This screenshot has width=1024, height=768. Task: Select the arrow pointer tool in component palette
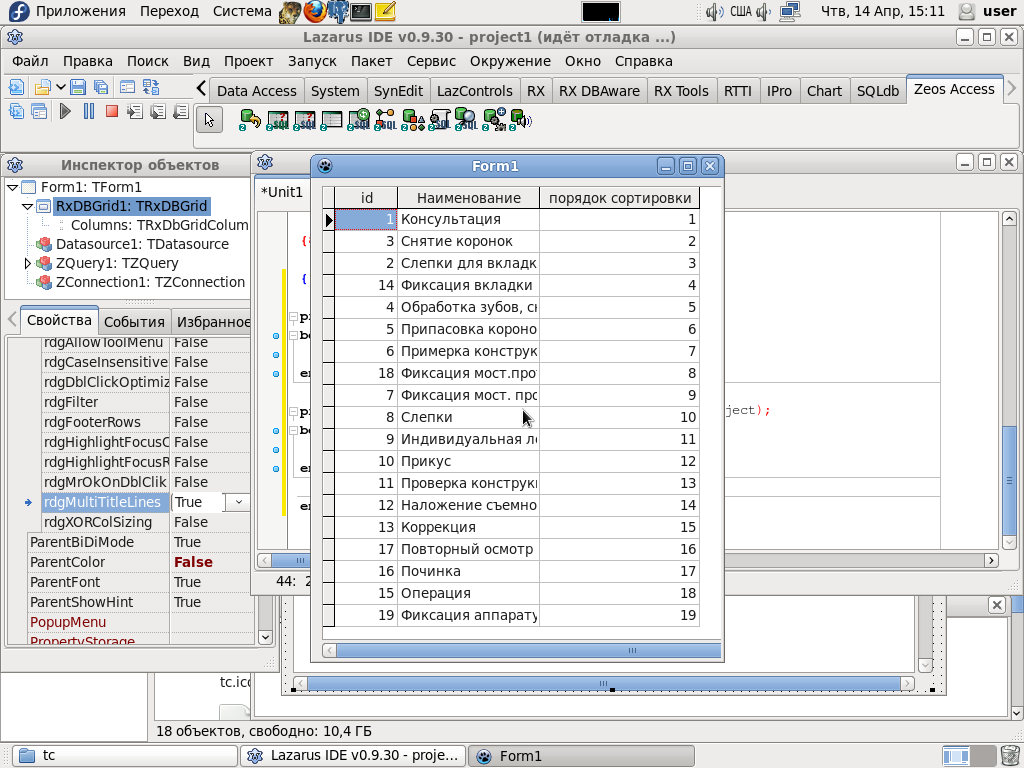coord(209,120)
